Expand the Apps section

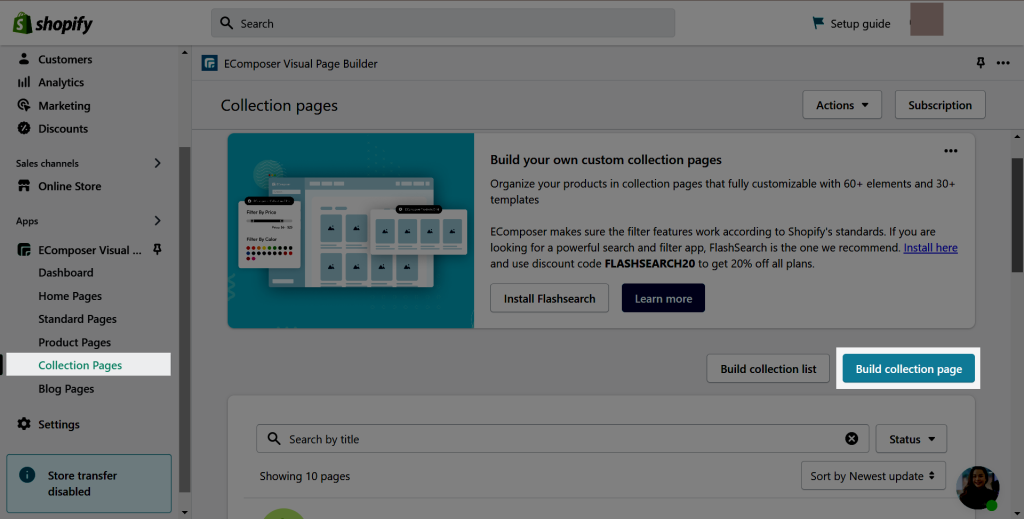point(157,221)
